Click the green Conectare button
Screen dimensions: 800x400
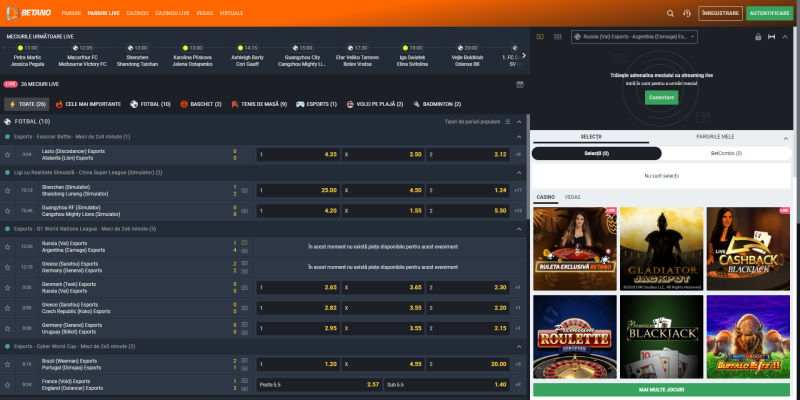661,97
